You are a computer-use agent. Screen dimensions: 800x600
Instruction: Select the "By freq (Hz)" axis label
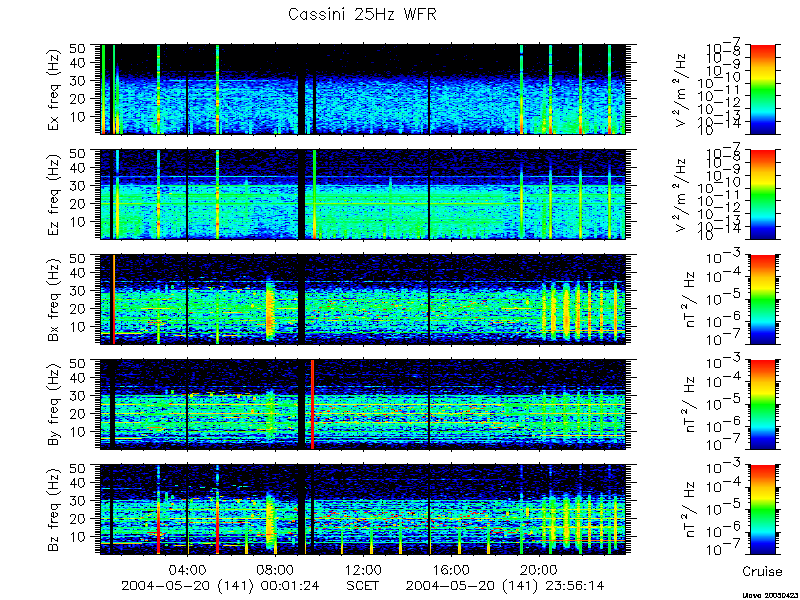coord(55,405)
